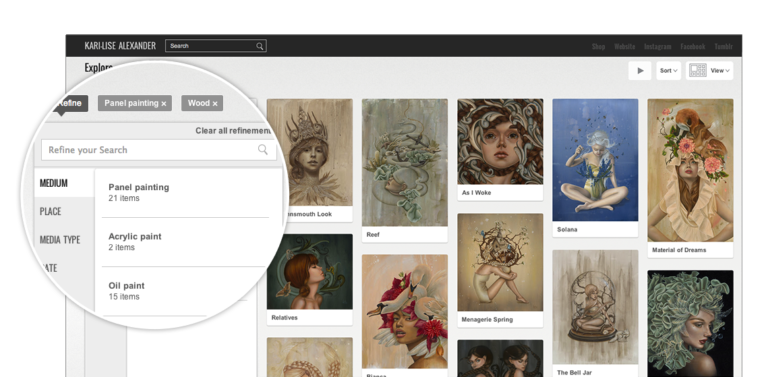Open the swan headdress portrait thumbnail
Image resolution: width=768 pixels, height=377 pixels.
tap(405, 311)
